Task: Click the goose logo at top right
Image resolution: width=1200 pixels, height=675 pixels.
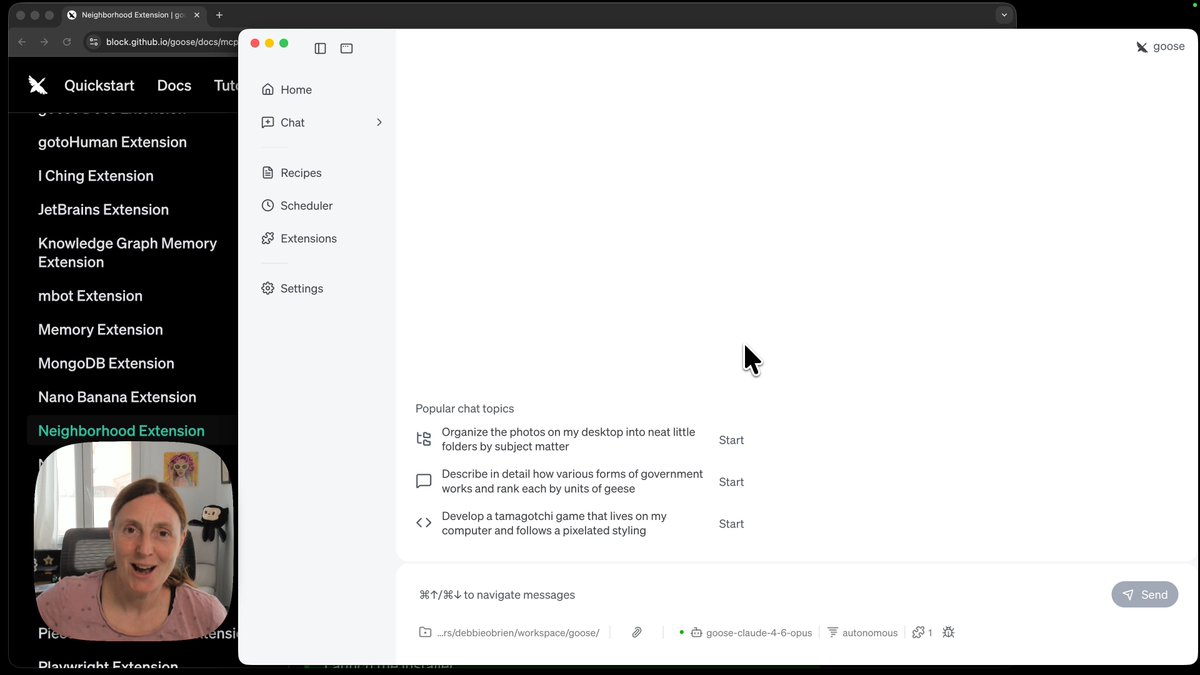Action: coord(1142,47)
